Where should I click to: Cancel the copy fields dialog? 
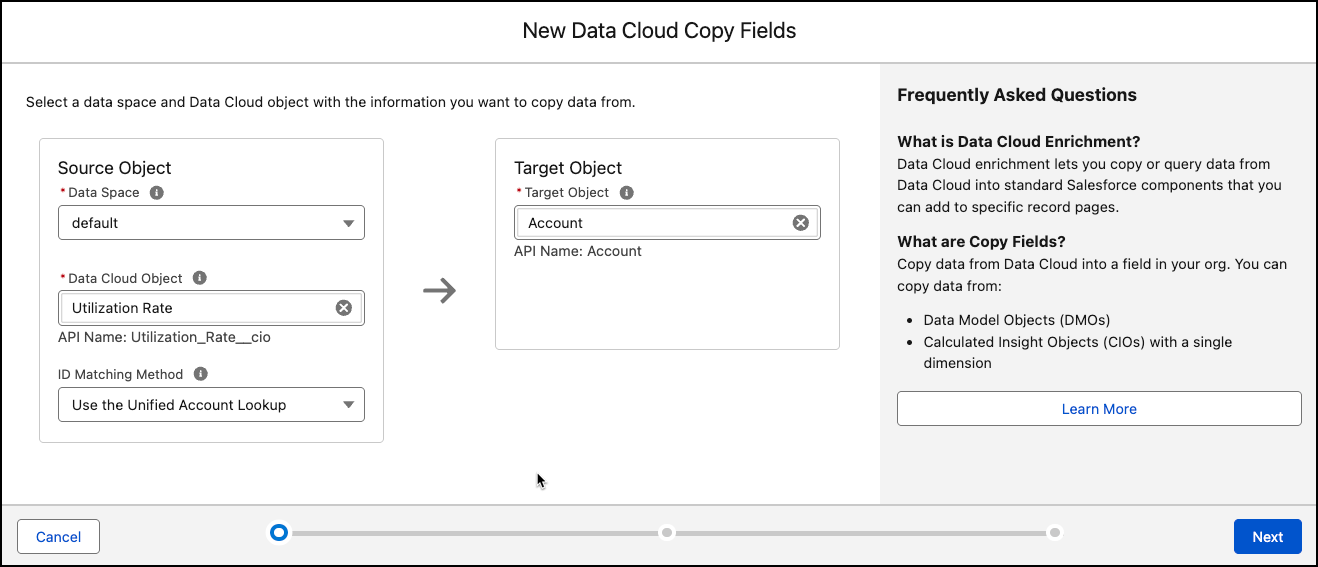(58, 537)
